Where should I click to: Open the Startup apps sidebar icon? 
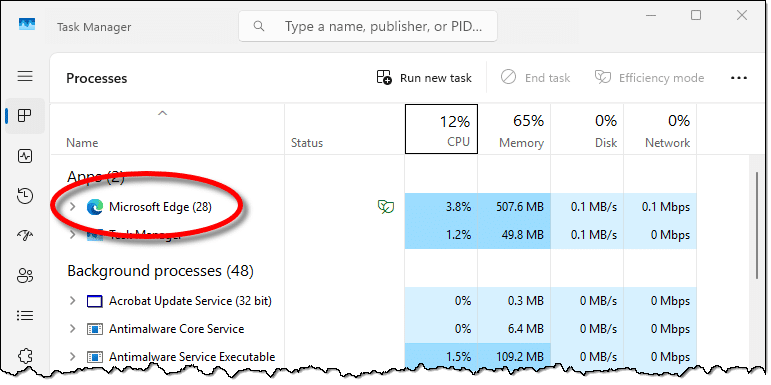pos(25,236)
